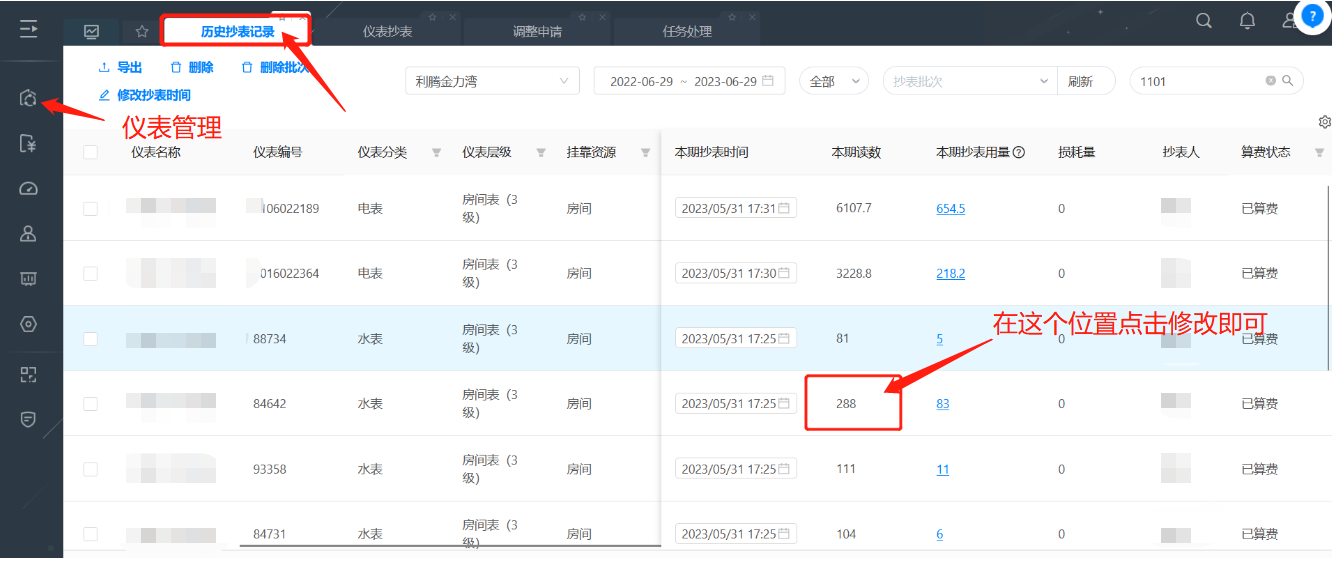The width and height of the screenshot is (1333, 561).
Task: Click the filter icon for 算费状态 column
Action: point(1319,153)
